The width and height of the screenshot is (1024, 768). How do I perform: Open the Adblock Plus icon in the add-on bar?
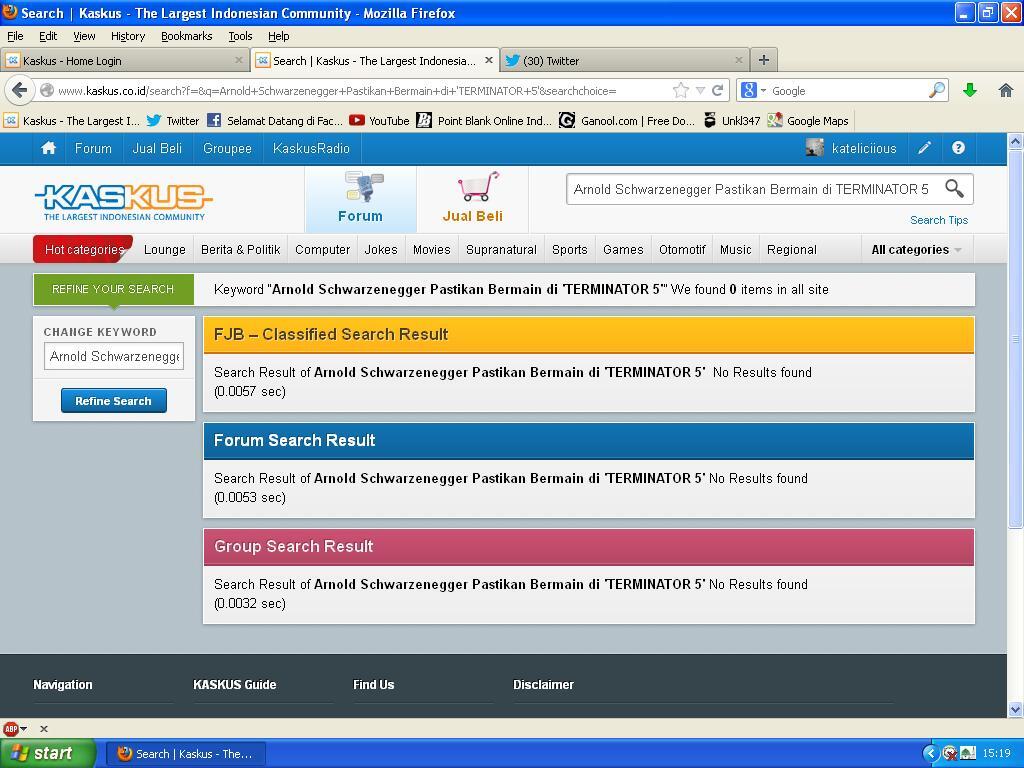10,728
